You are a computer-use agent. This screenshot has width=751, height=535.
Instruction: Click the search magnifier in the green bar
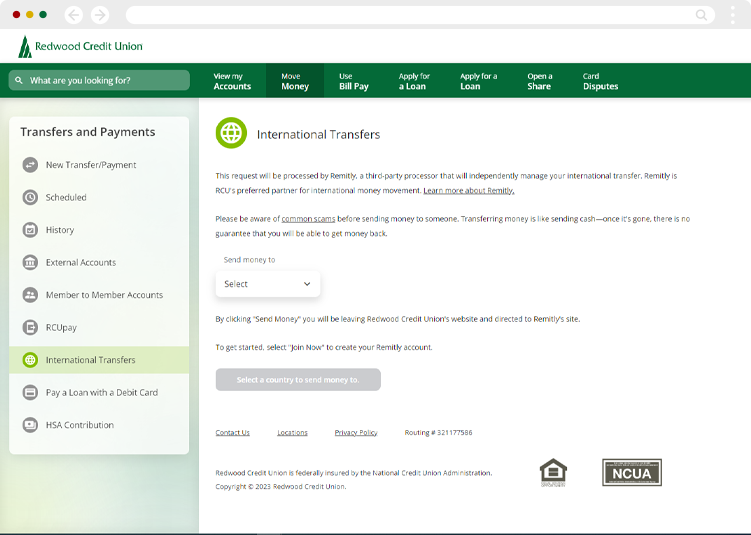(19, 80)
